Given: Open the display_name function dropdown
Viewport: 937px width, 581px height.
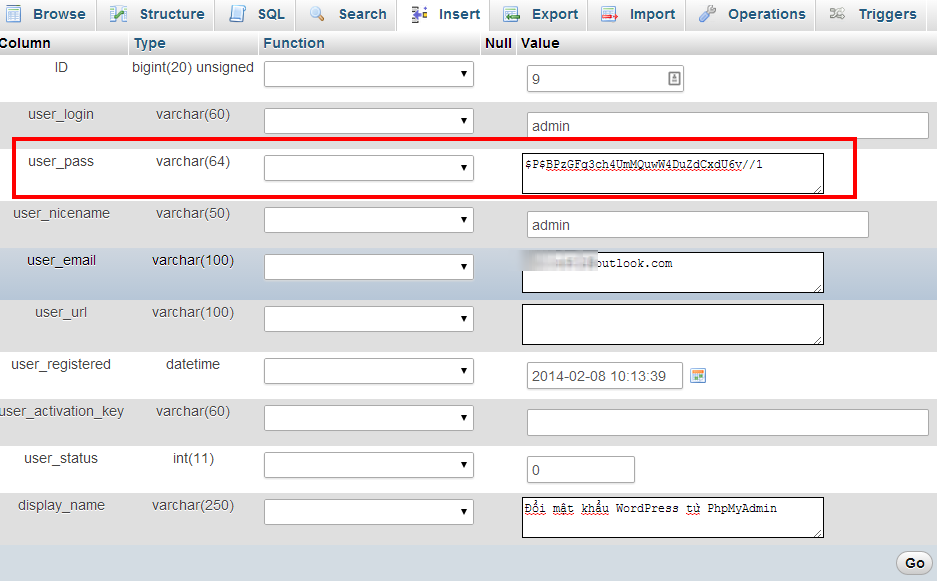Looking at the screenshot, I should (x=368, y=512).
